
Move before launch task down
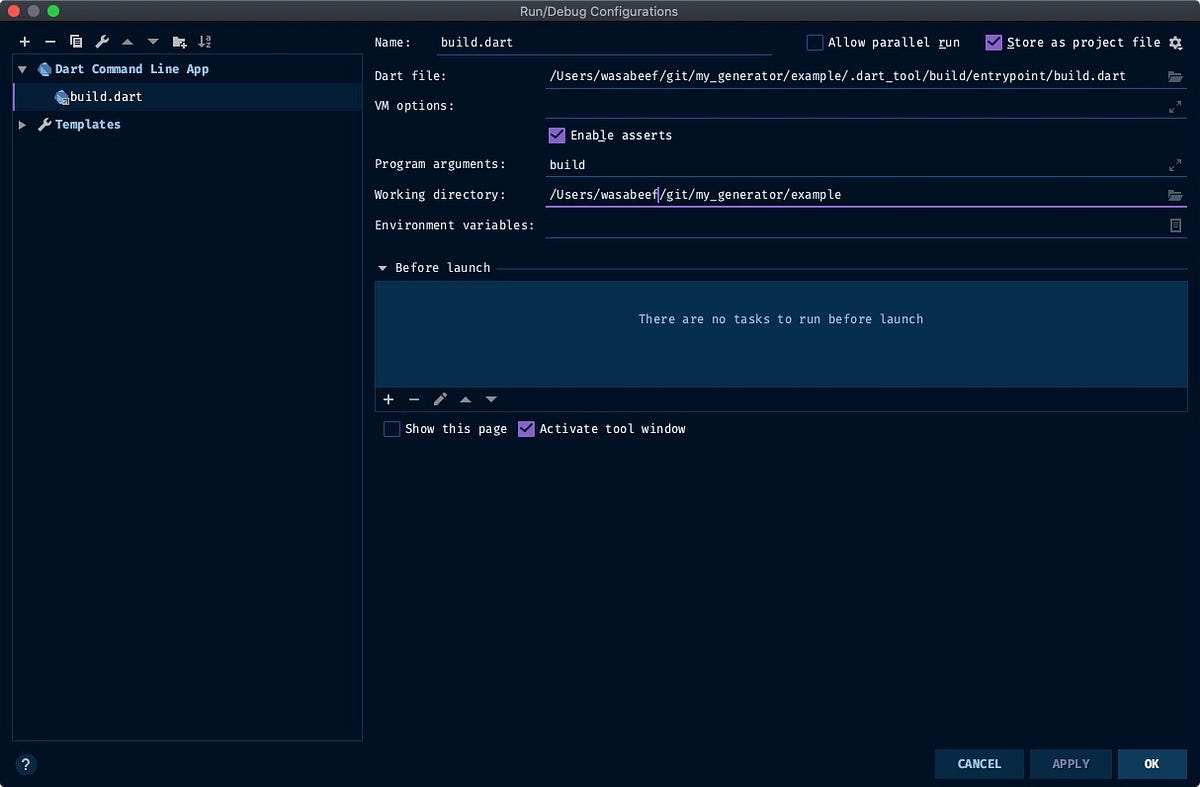coord(491,399)
